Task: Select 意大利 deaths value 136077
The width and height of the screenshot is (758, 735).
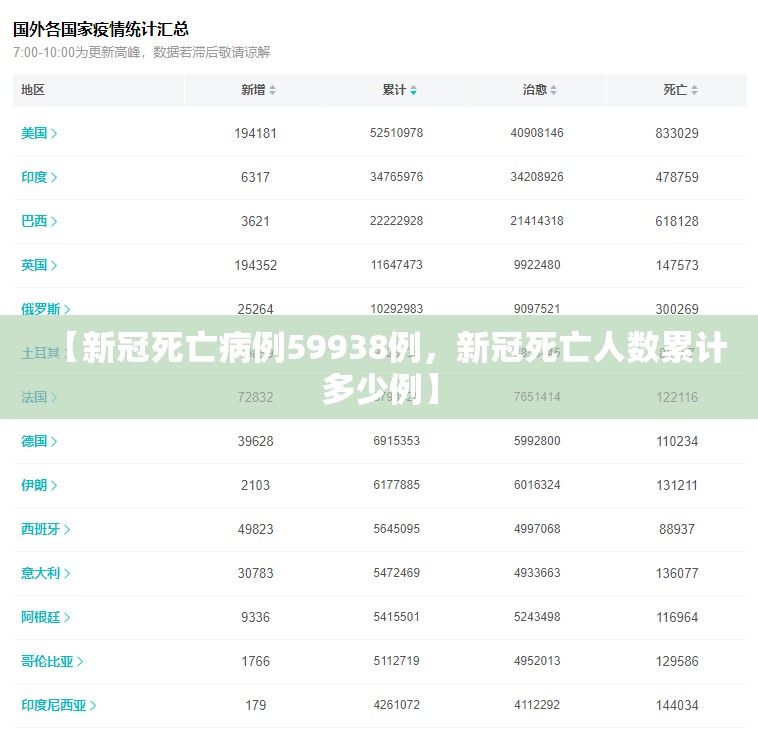Action: click(x=677, y=573)
